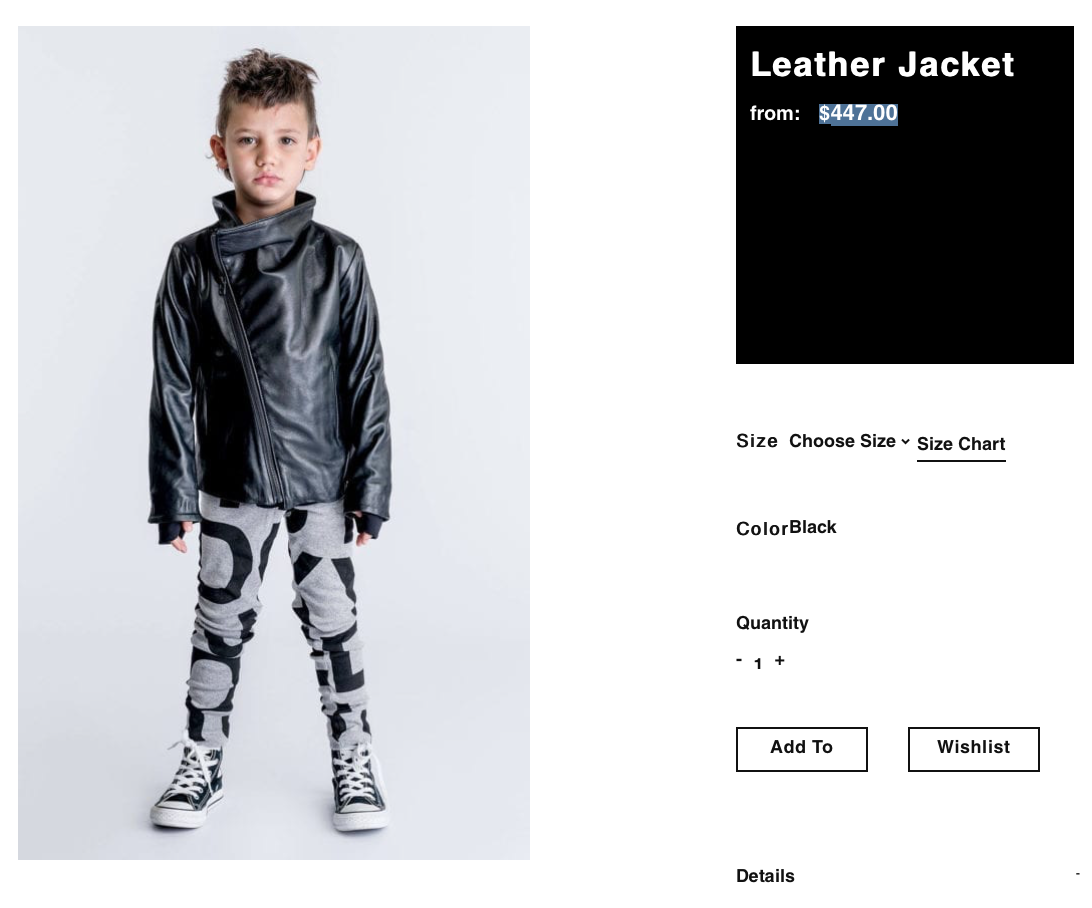Decrease quantity with the minus icon
Viewport: 1092px width, 908px height.
[x=740, y=659]
